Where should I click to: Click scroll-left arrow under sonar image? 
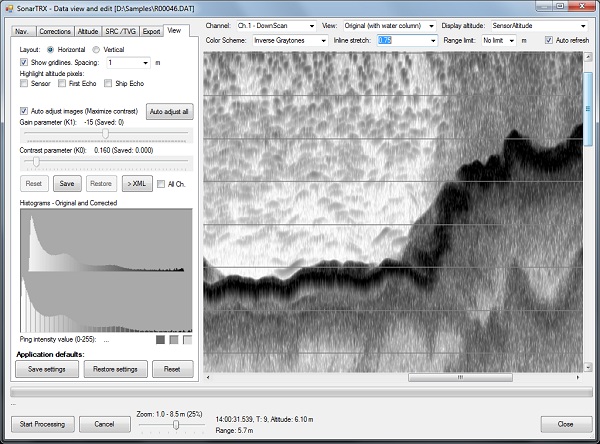click(208, 377)
